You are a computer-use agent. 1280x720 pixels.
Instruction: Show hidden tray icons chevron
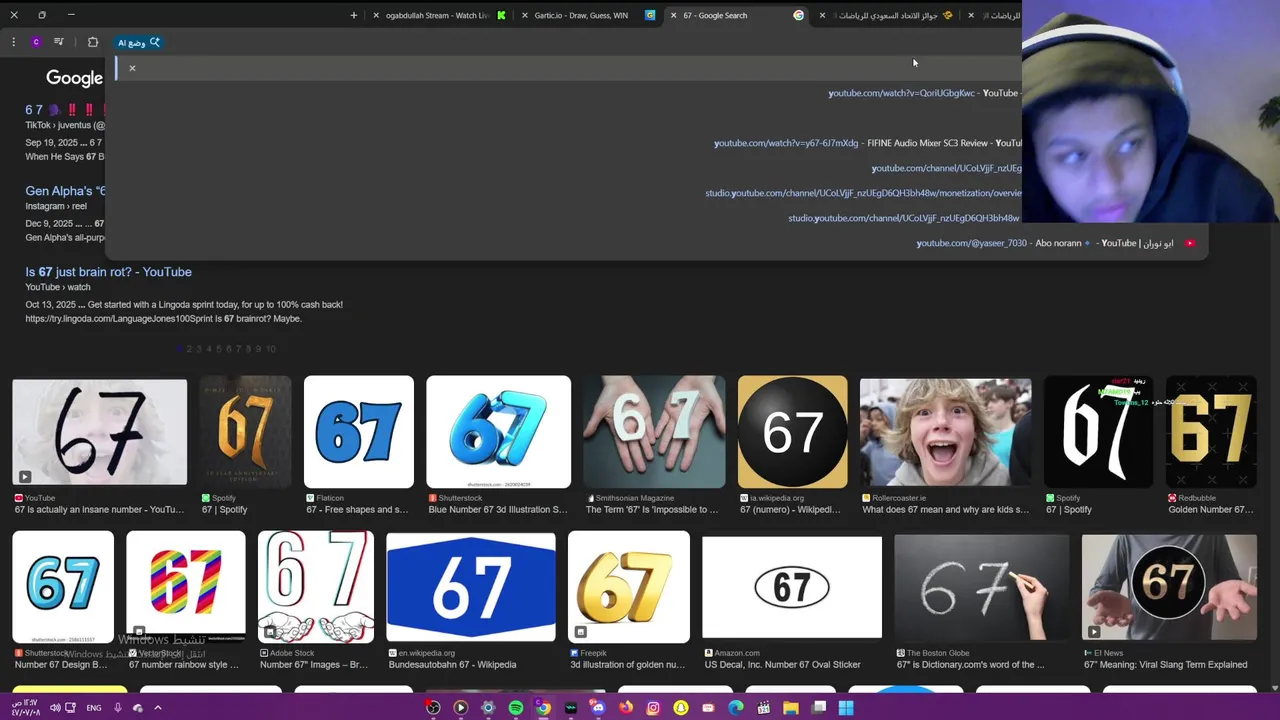coord(158,708)
